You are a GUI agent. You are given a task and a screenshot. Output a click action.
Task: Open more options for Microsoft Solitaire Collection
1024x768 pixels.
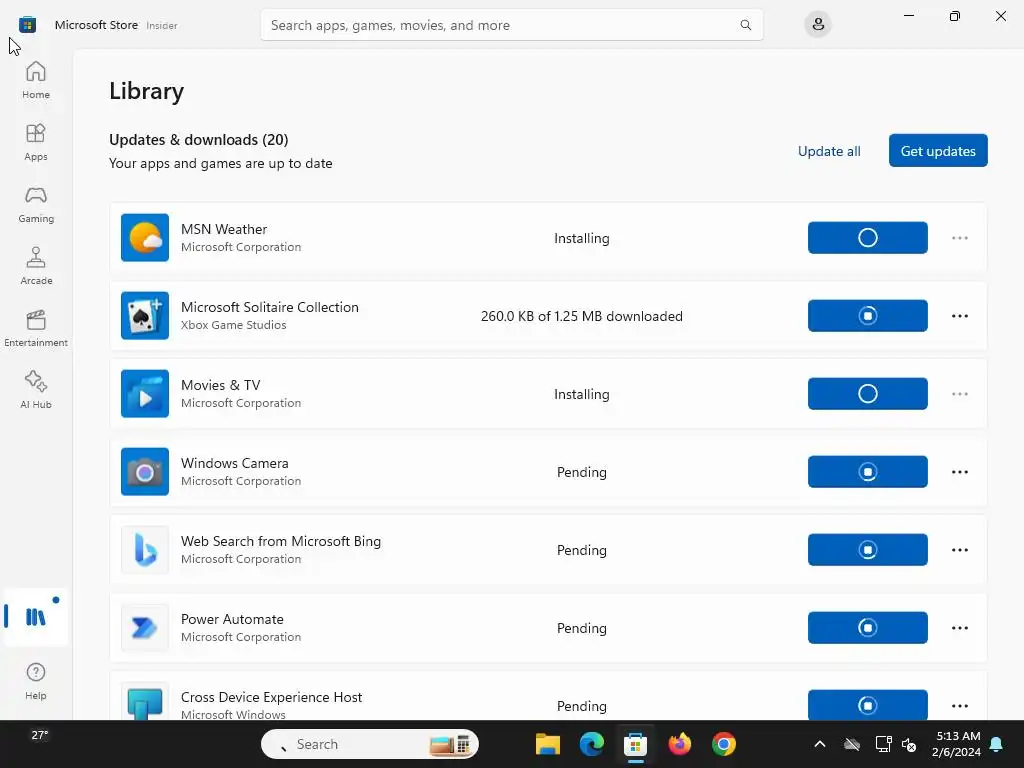(x=959, y=316)
